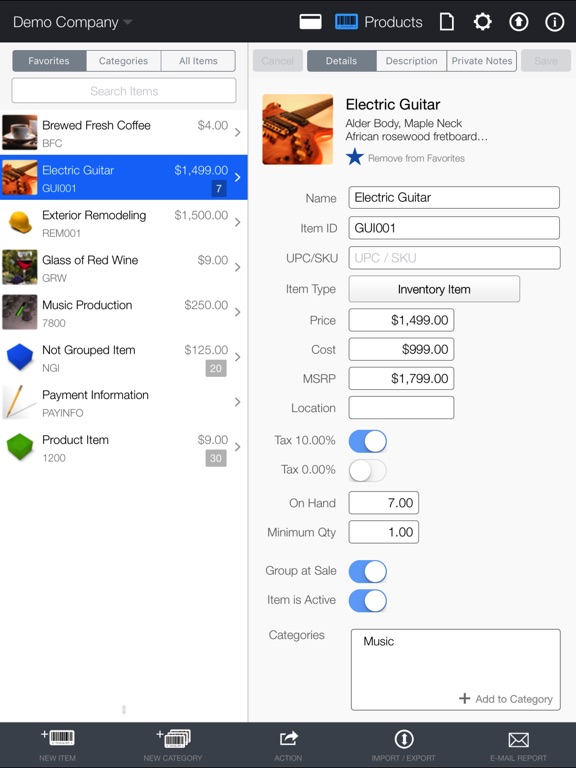Screen dimensions: 576x768
Task: Open chevron for Brewed Fresh Coffee
Action: coord(238,132)
